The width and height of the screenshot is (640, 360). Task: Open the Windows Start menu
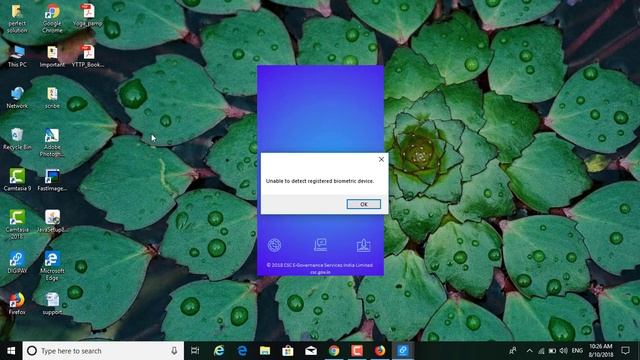pos(11,351)
